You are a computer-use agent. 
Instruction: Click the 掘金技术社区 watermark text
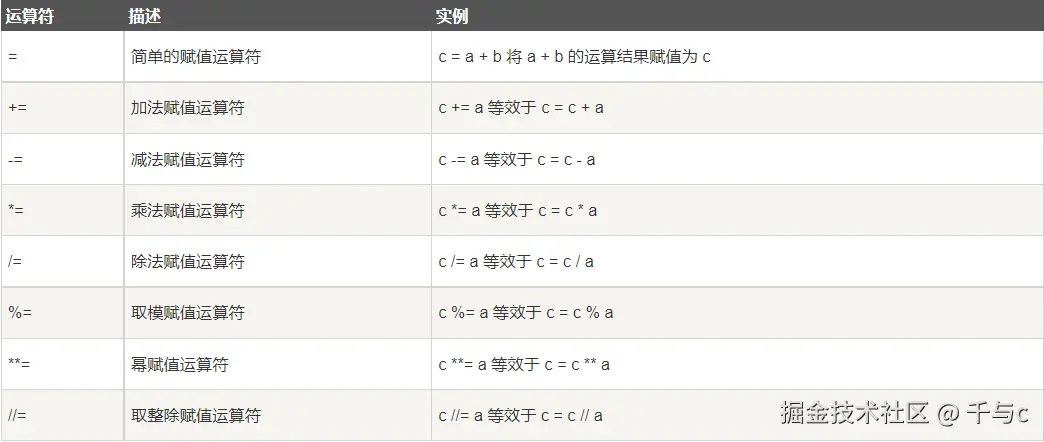(855, 413)
